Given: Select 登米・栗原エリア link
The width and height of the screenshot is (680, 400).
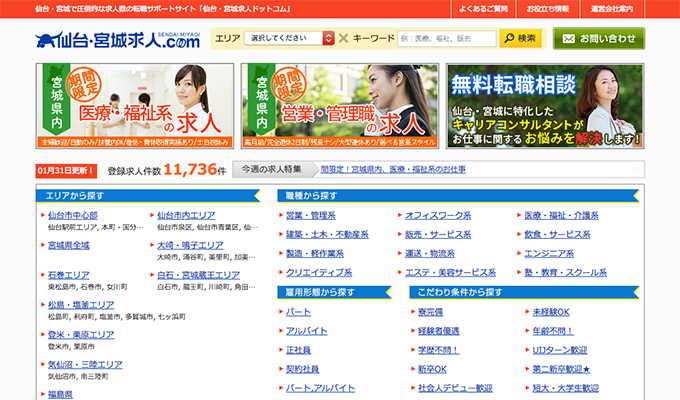Looking at the screenshot, I should [x=81, y=335].
